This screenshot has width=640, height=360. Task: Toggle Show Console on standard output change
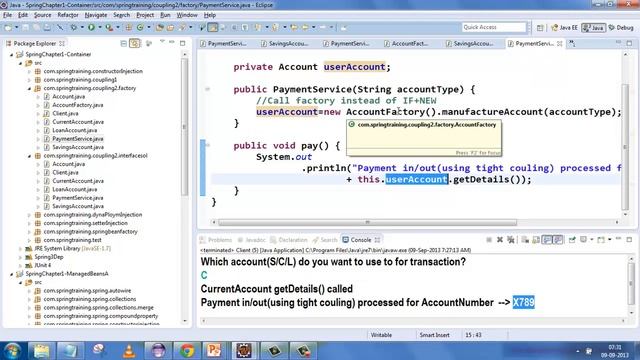547,240
